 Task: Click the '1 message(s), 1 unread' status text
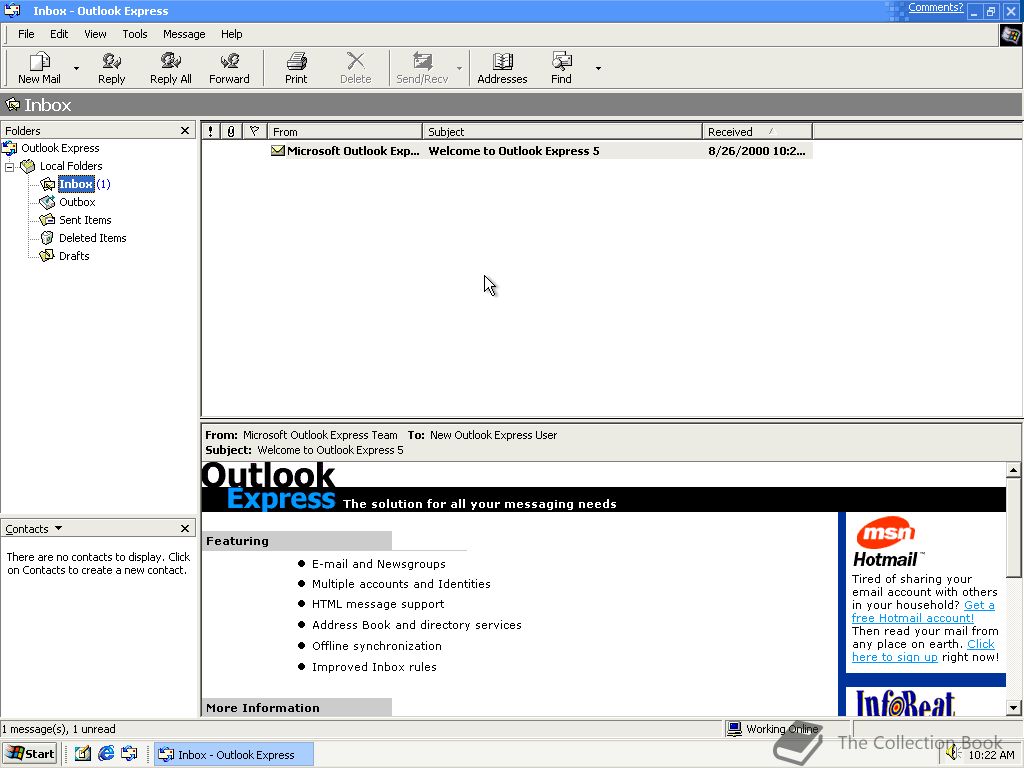pos(59,729)
